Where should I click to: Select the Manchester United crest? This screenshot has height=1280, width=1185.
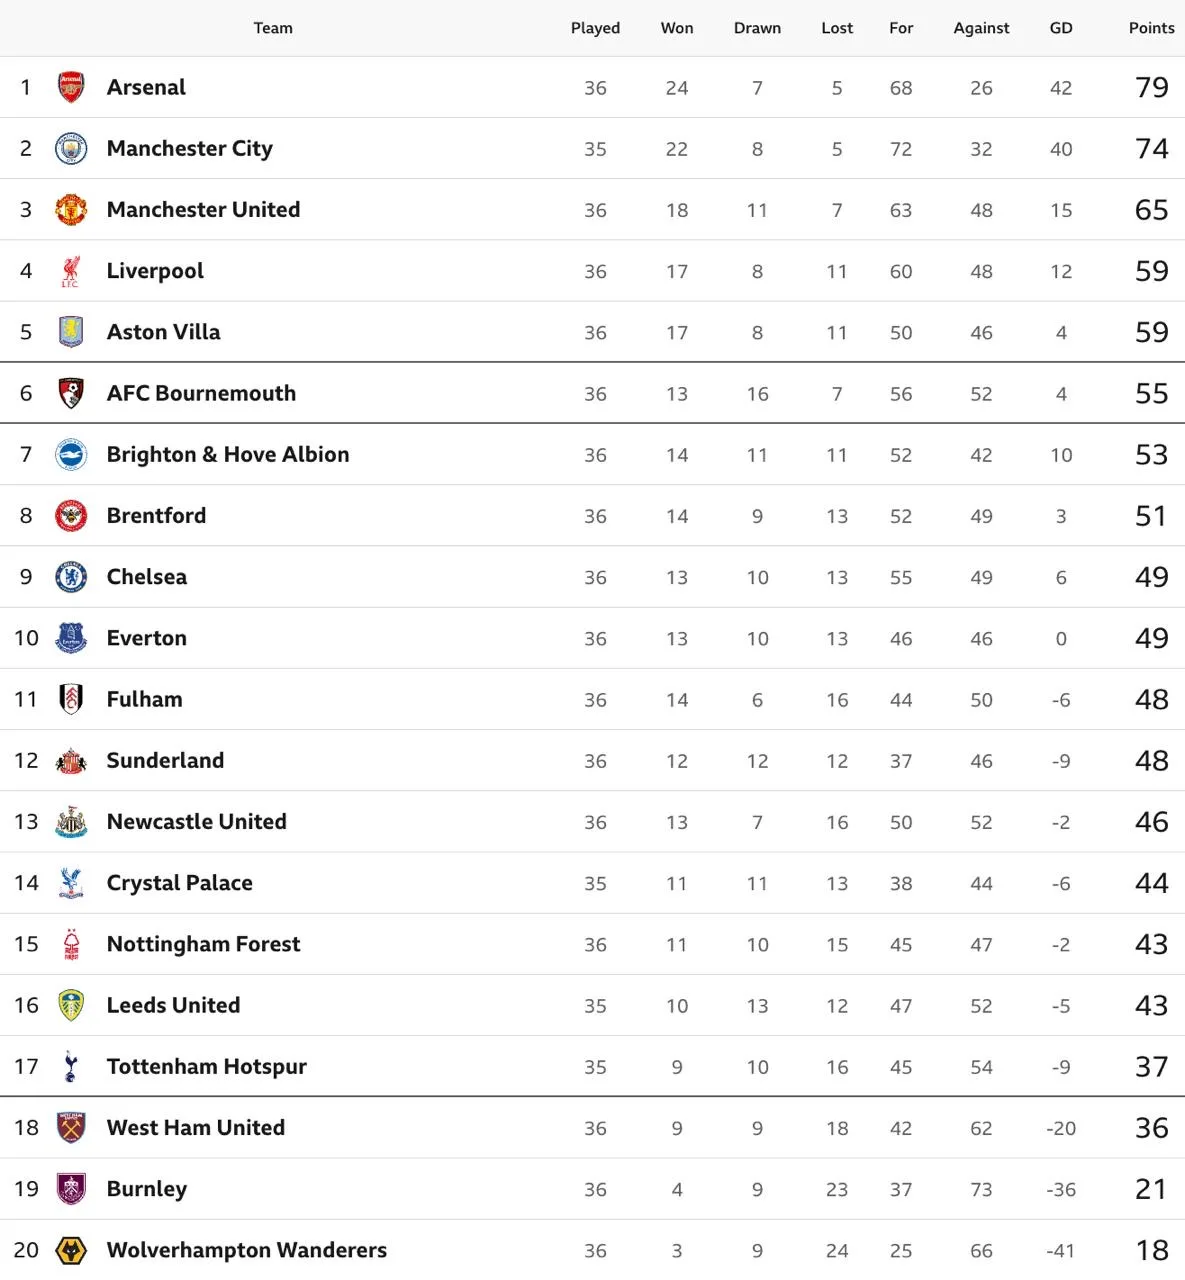coord(71,209)
